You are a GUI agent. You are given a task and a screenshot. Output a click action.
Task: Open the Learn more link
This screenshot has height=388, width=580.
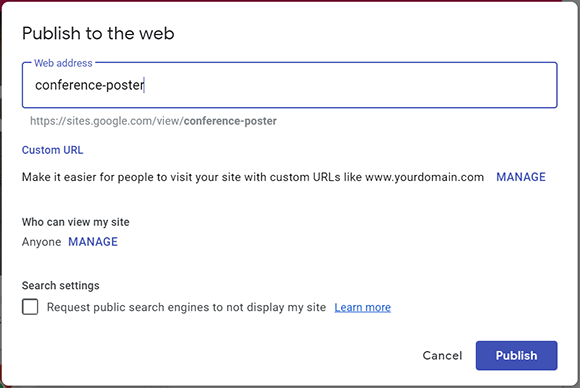pyautogui.click(x=362, y=307)
